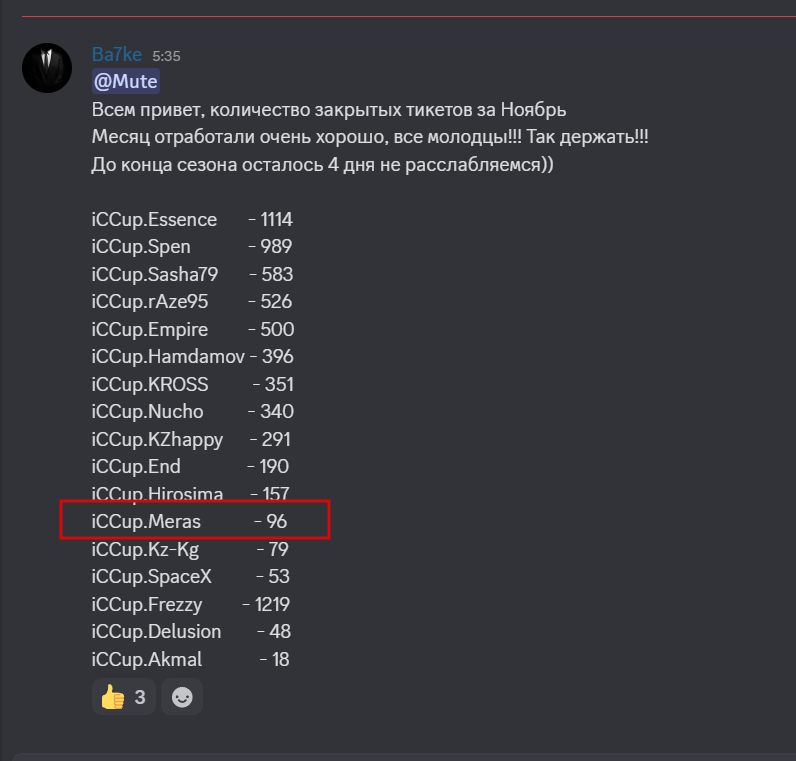
Task: Select the iCCup.Delusion 48 row
Action: 191,632
